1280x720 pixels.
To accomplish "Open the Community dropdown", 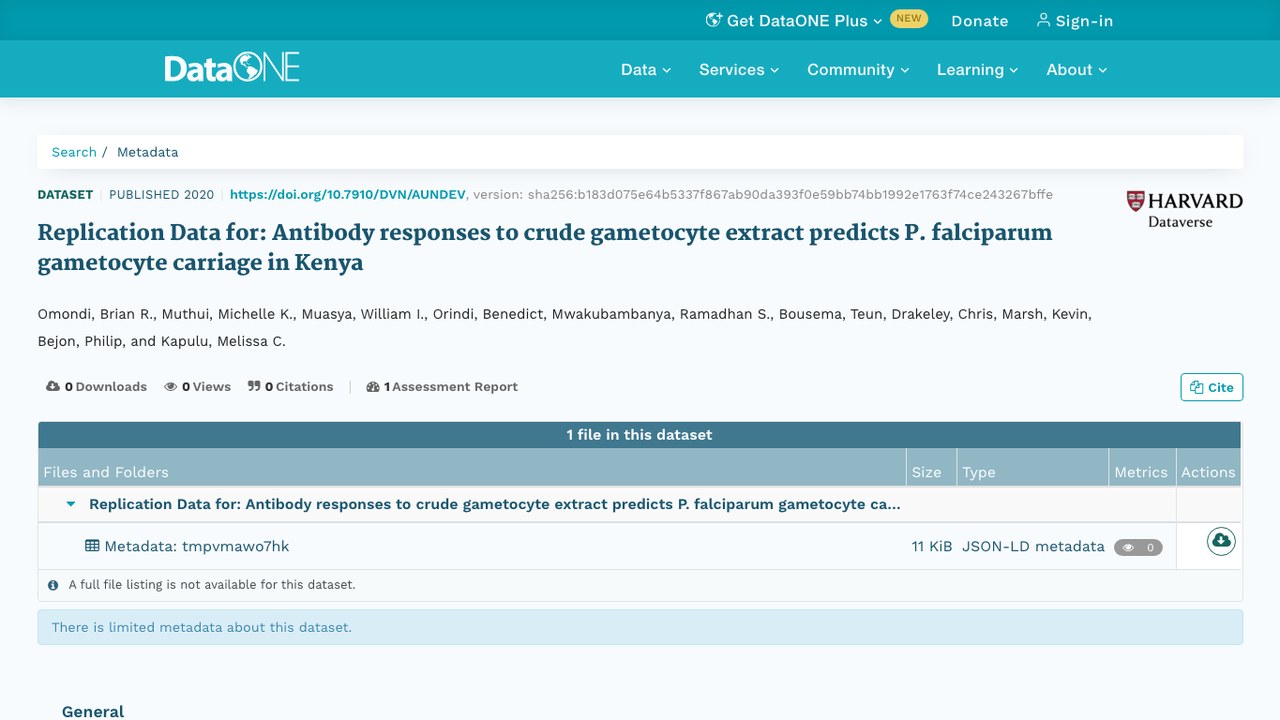I will [858, 69].
